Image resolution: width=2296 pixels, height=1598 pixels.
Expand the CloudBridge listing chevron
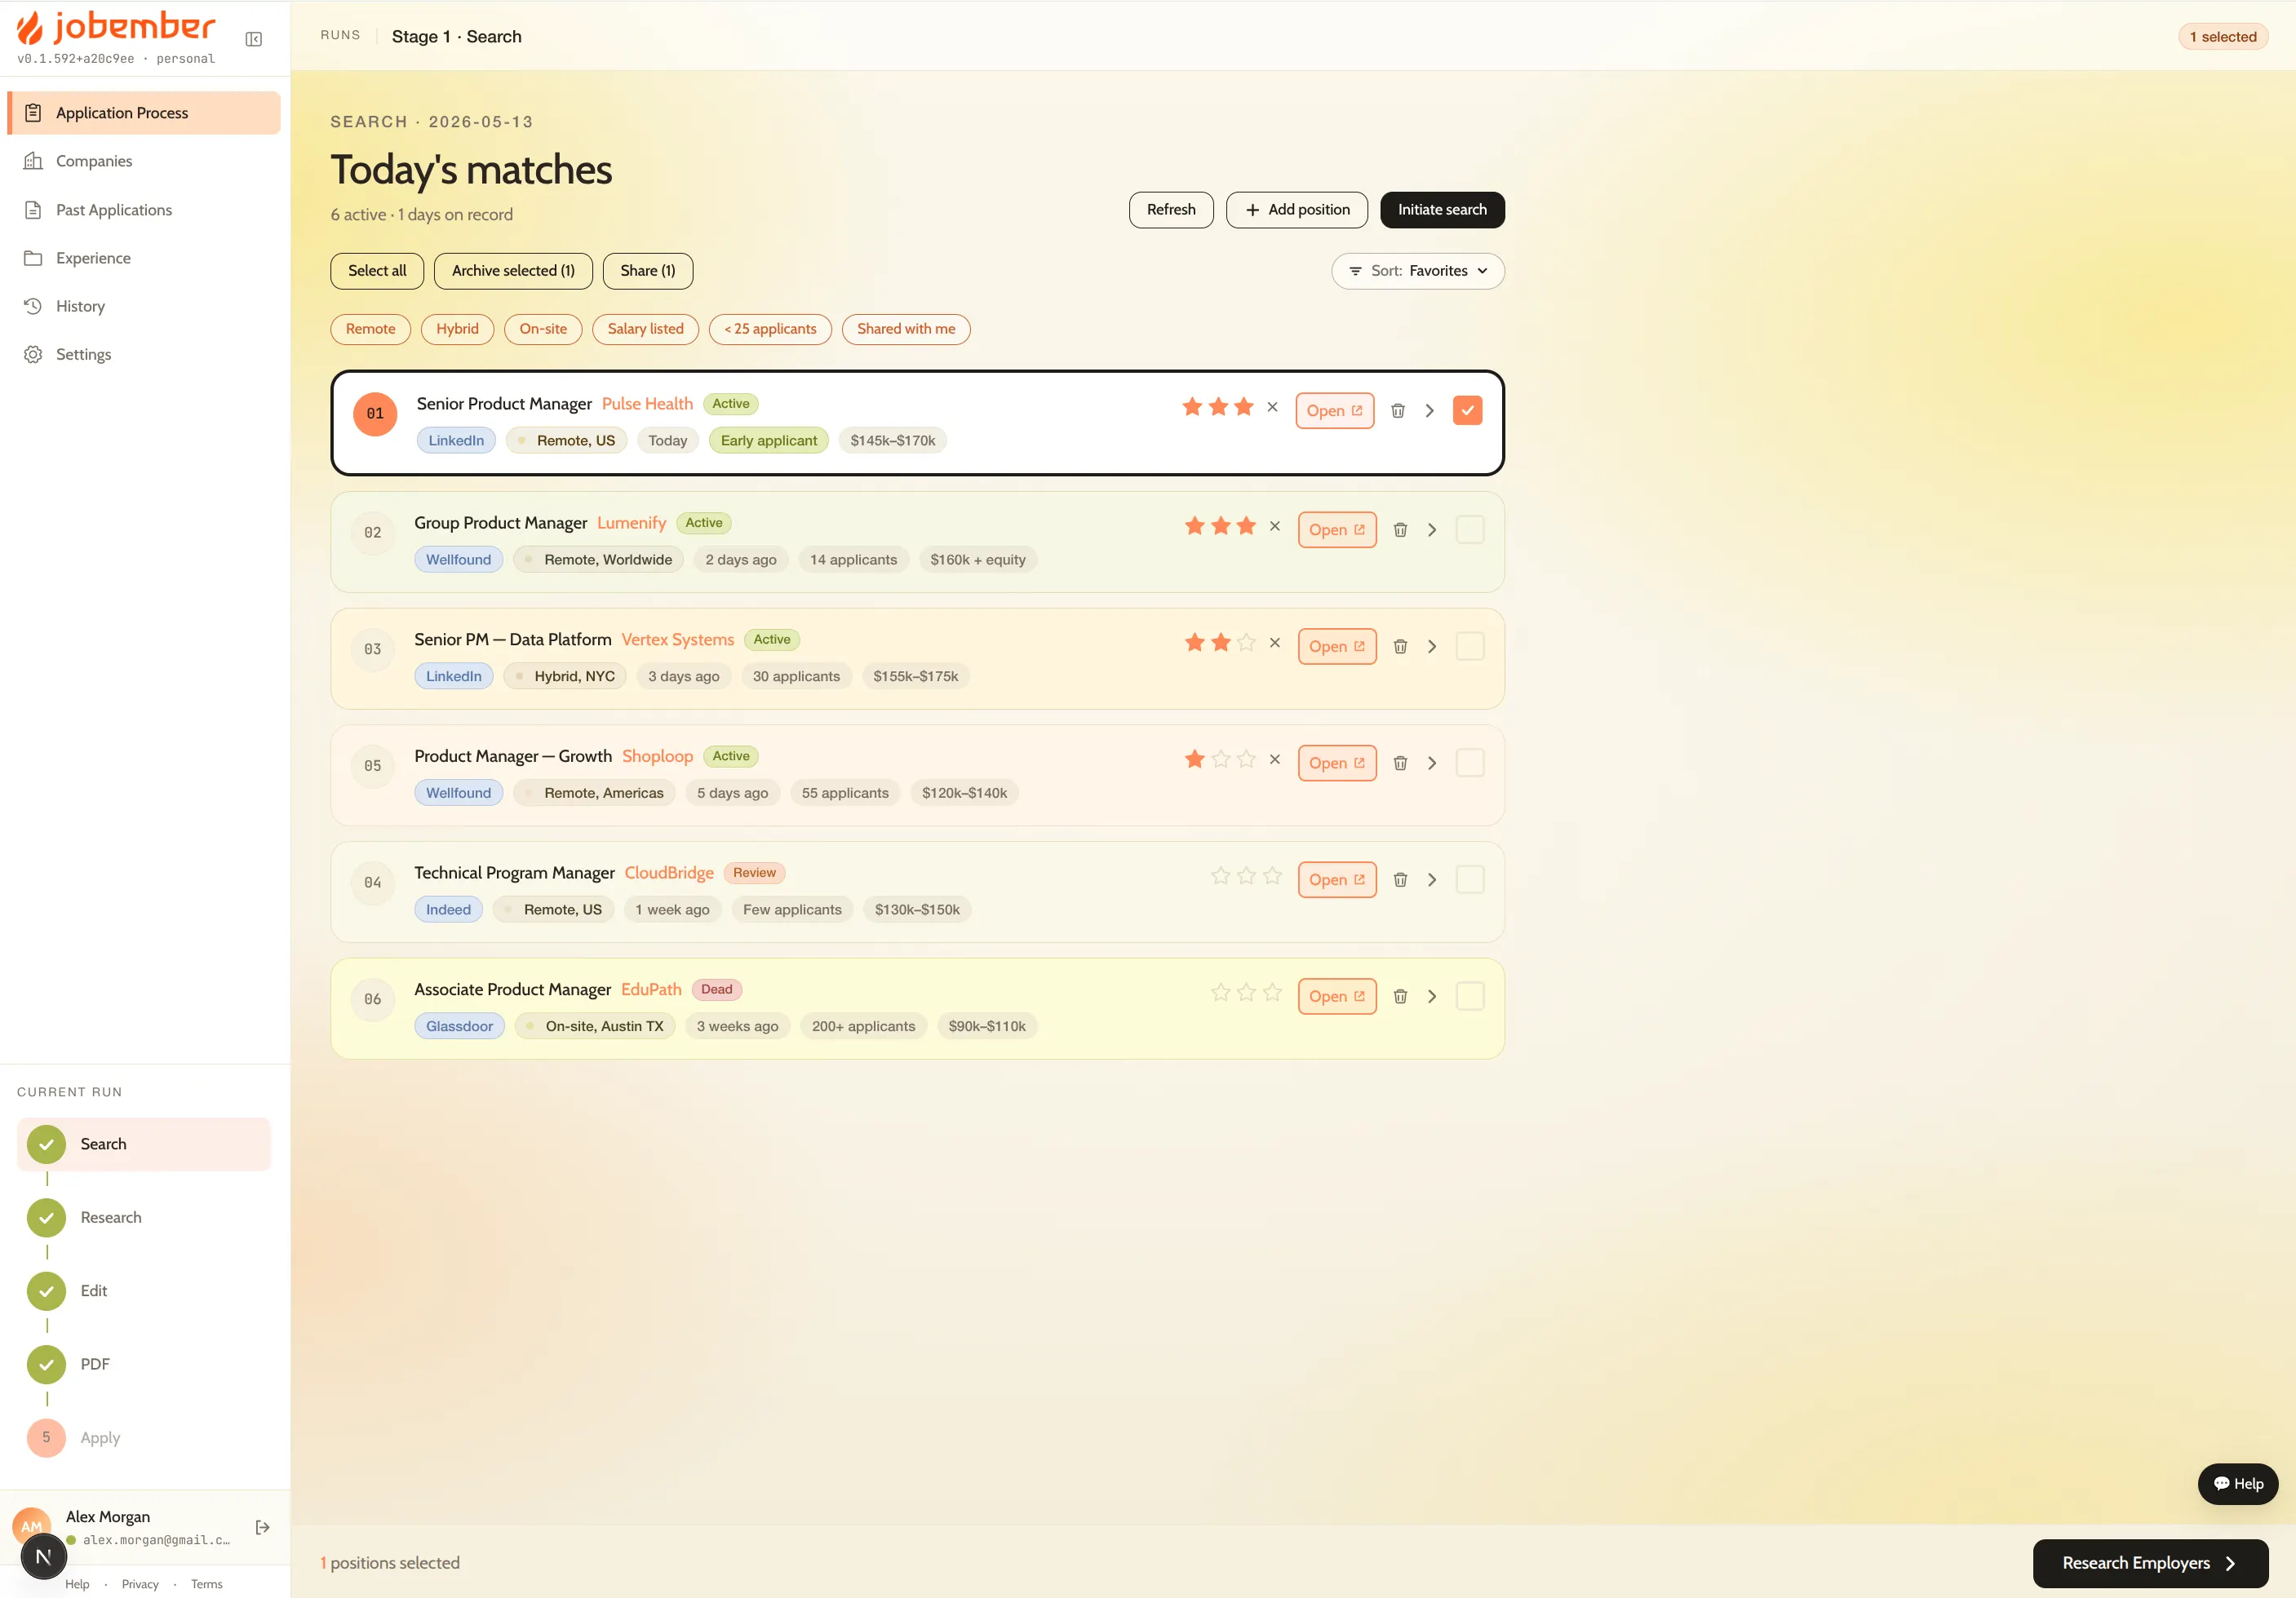(x=1431, y=880)
